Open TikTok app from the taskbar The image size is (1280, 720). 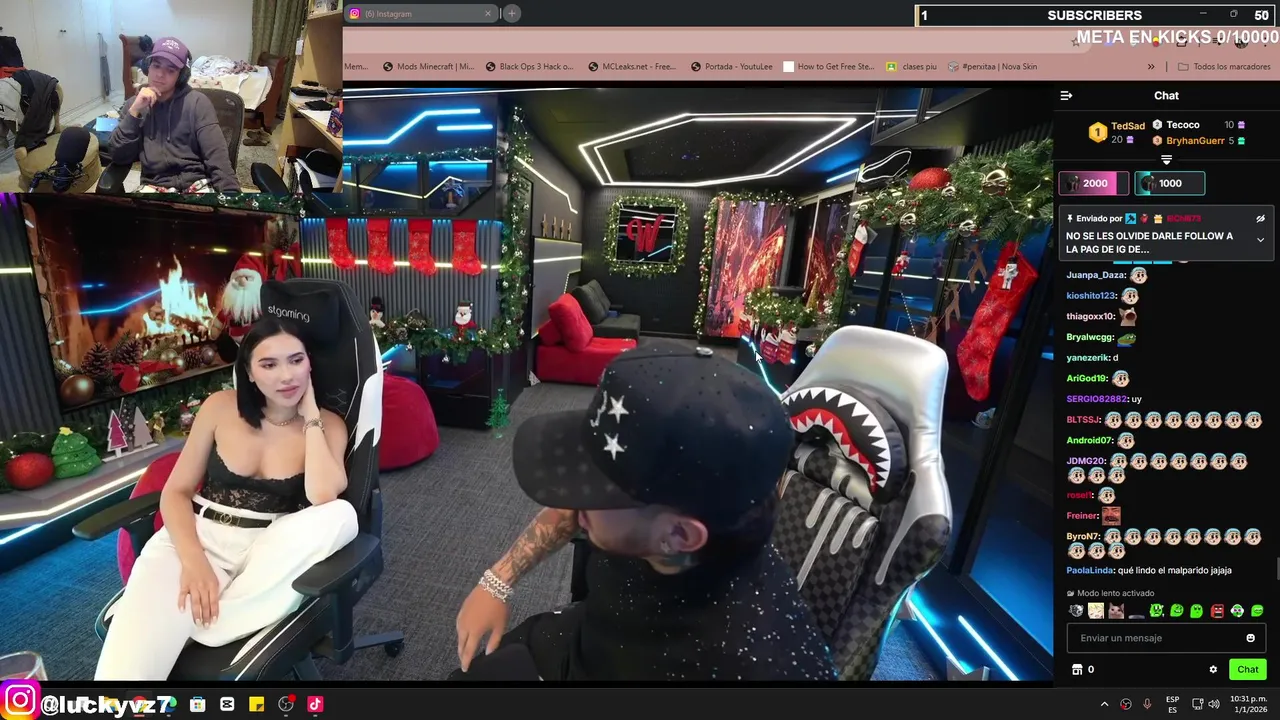pyautogui.click(x=315, y=704)
